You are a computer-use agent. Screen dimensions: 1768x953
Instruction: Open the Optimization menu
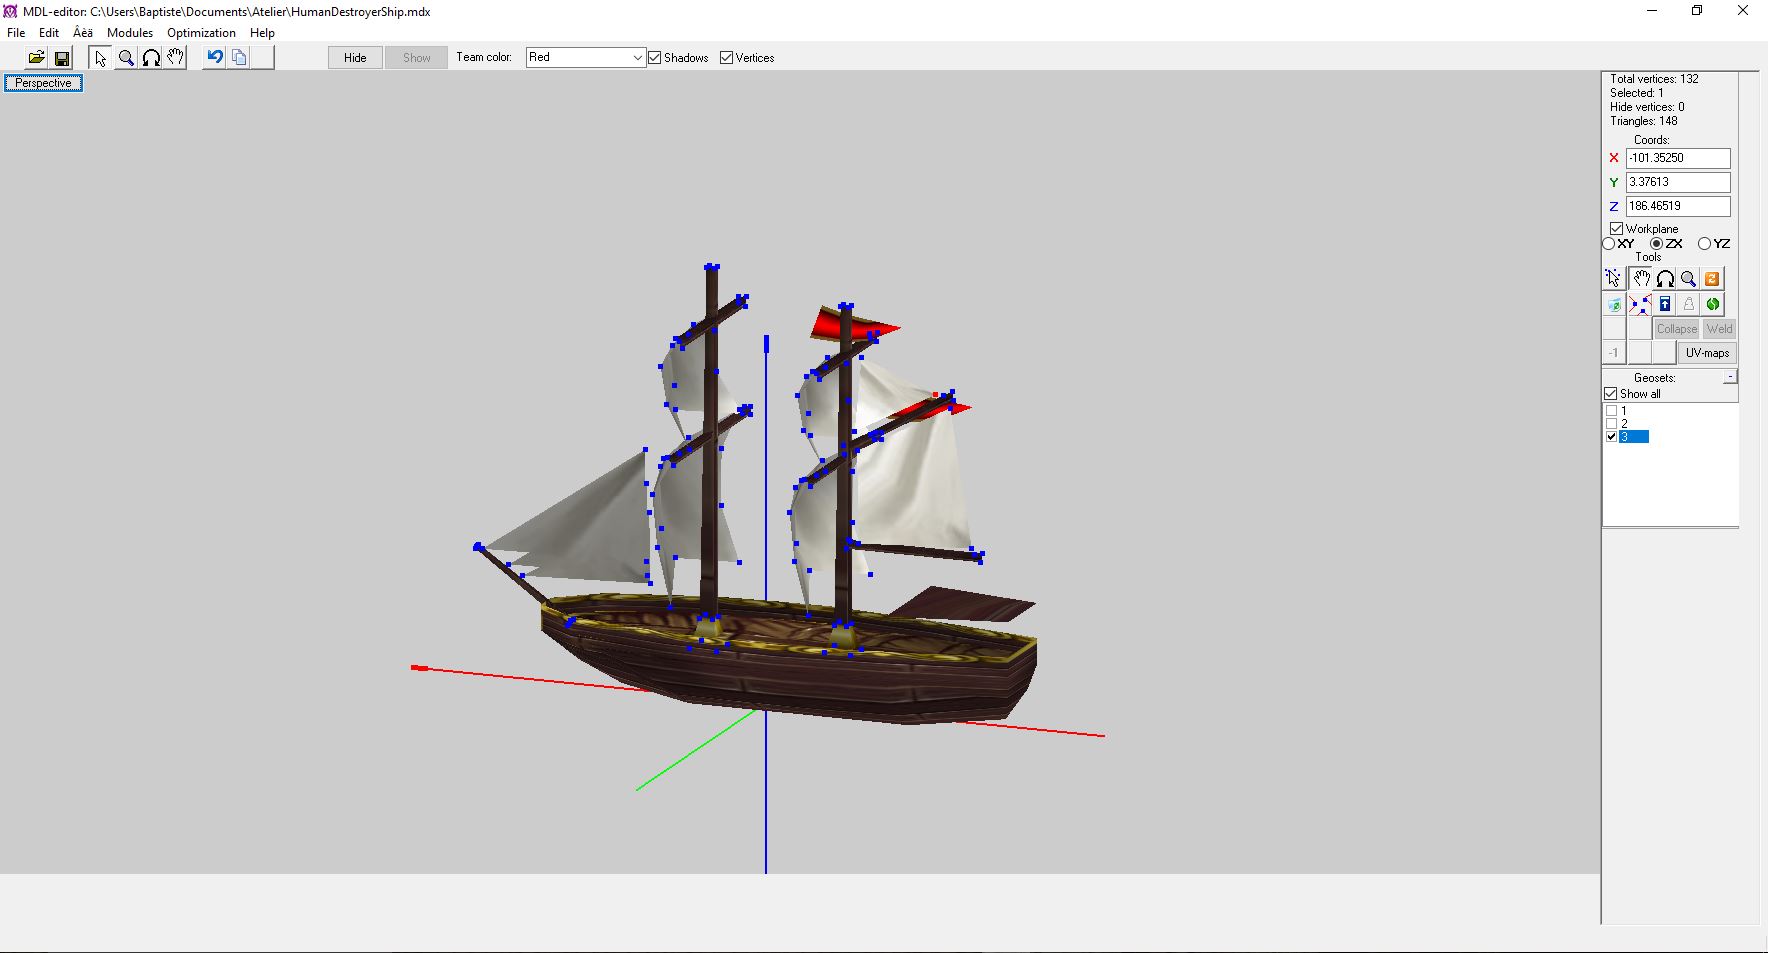coord(201,33)
